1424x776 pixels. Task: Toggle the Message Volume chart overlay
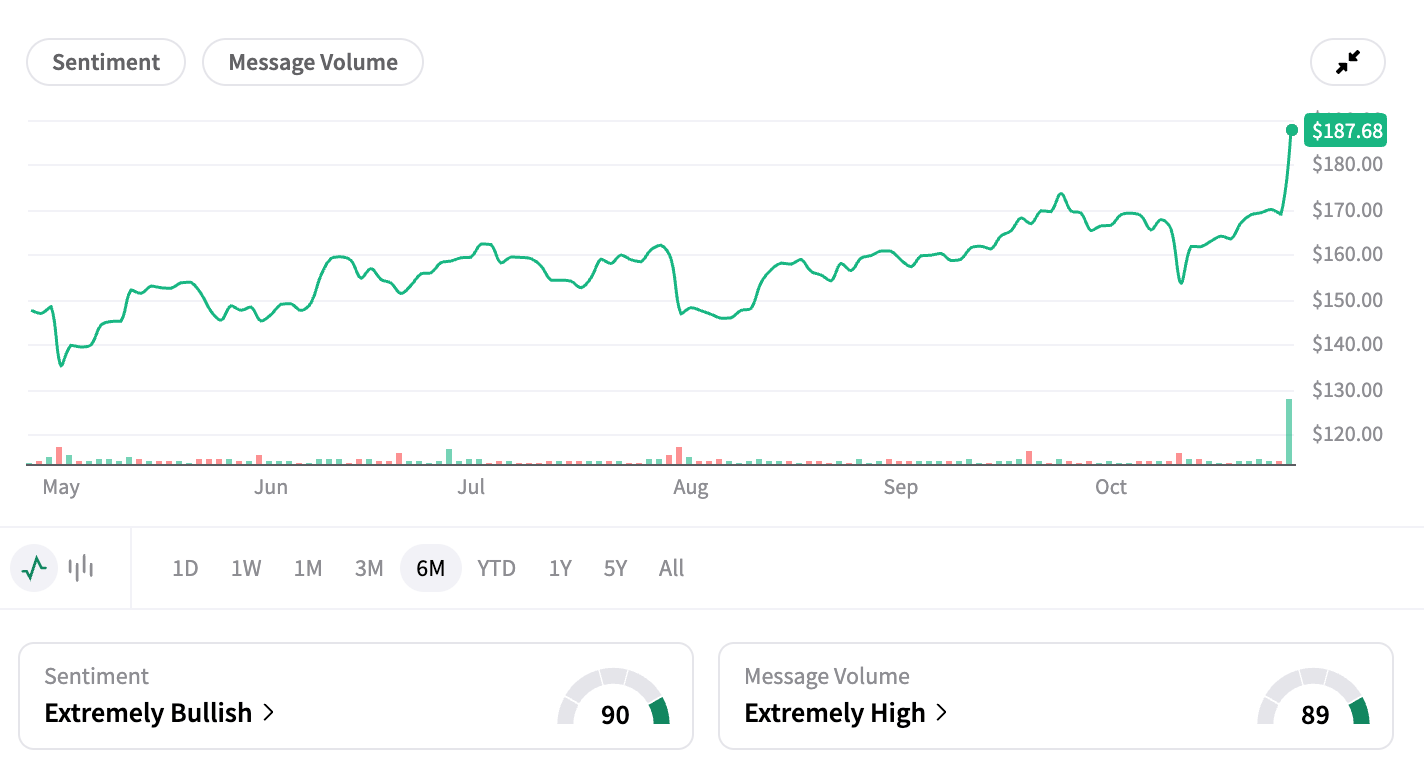tap(313, 62)
